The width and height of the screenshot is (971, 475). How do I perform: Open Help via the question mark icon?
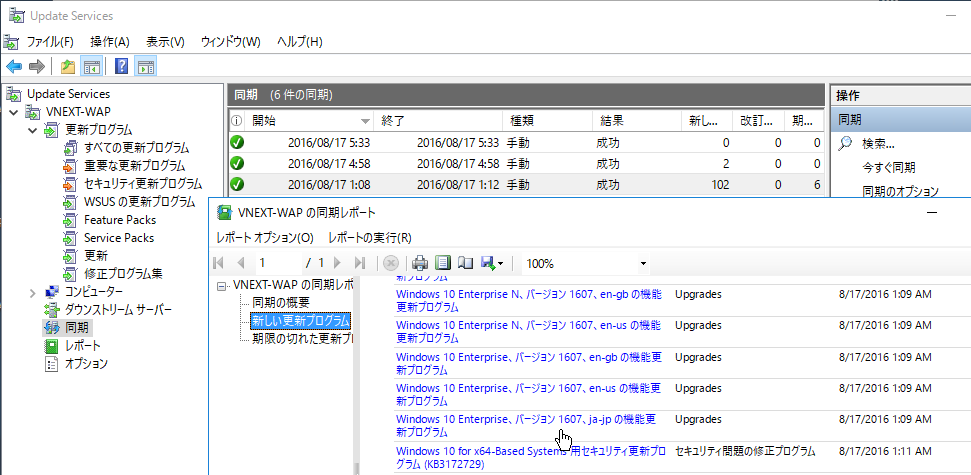tap(121, 66)
